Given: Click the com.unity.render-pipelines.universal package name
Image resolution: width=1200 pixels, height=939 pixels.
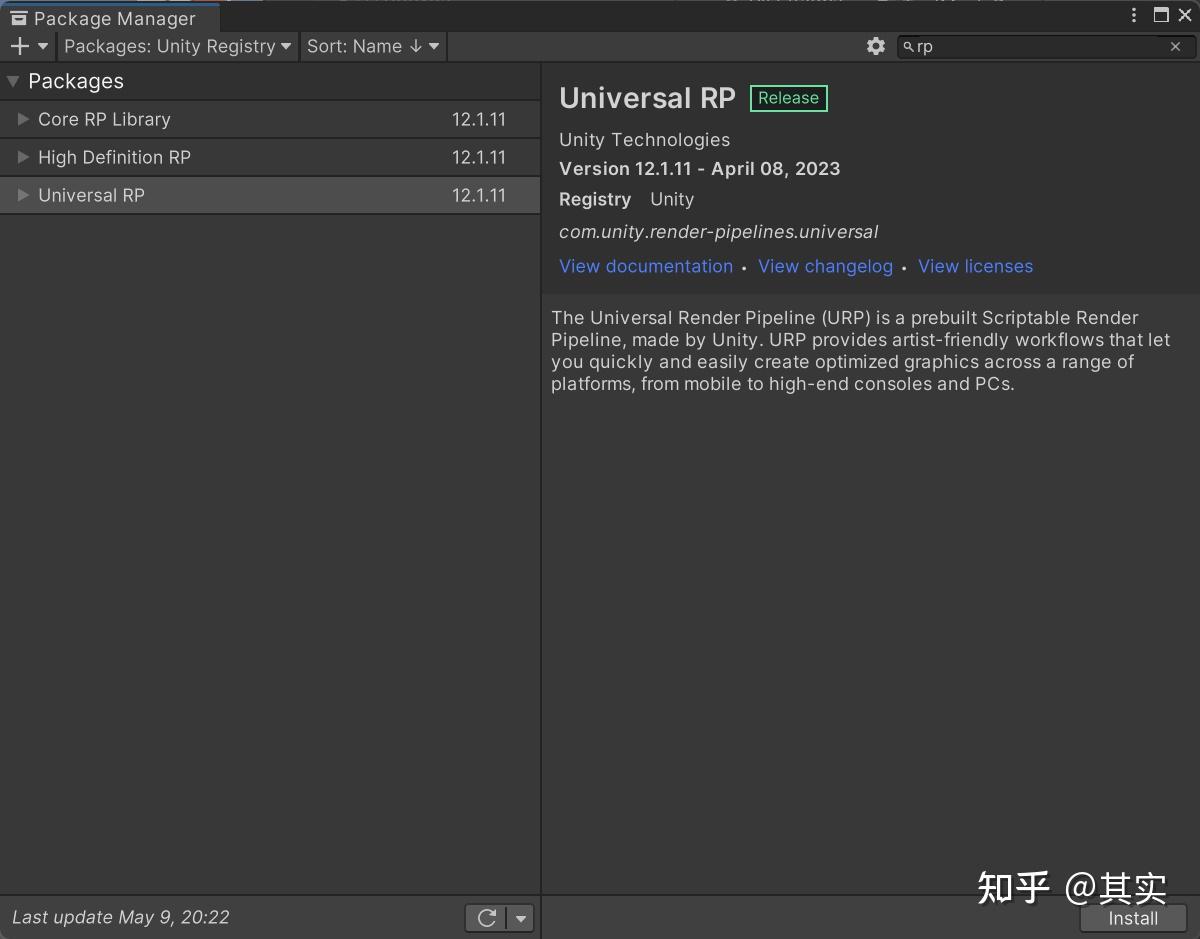Looking at the screenshot, I should 718,231.
